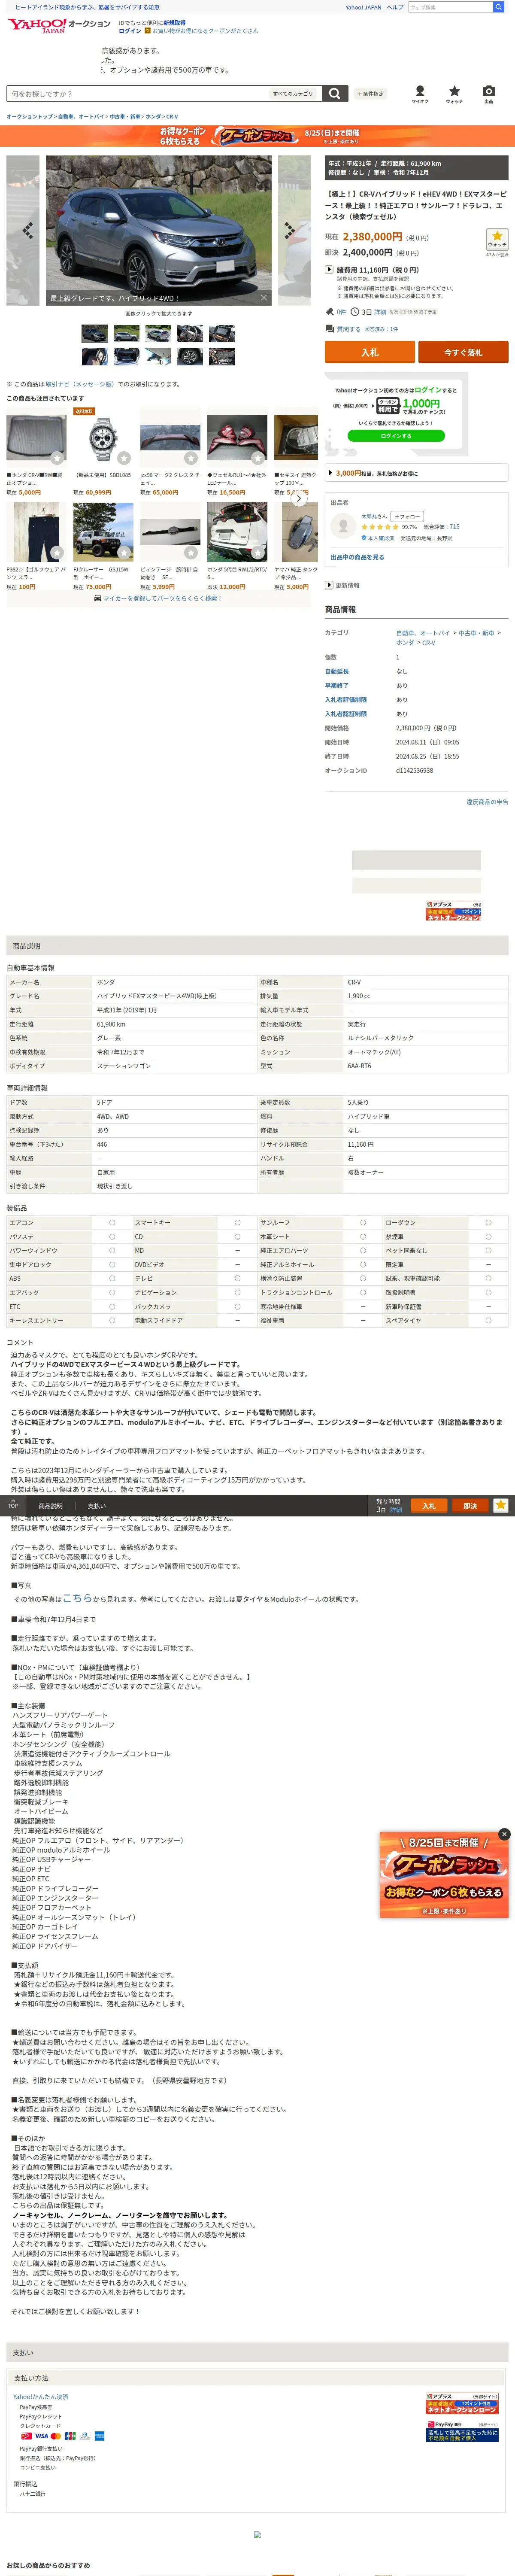Image resolution: width=515 pixels, height=2576 pixels.
Task: Open 出品中の商品を見る link
Action: 357,557
